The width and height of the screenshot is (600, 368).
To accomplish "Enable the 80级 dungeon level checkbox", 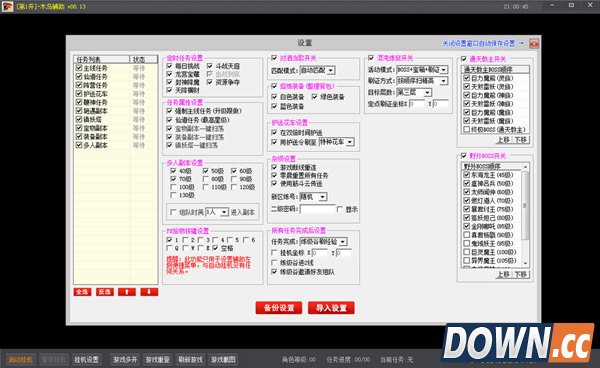I will pos(205,179).
